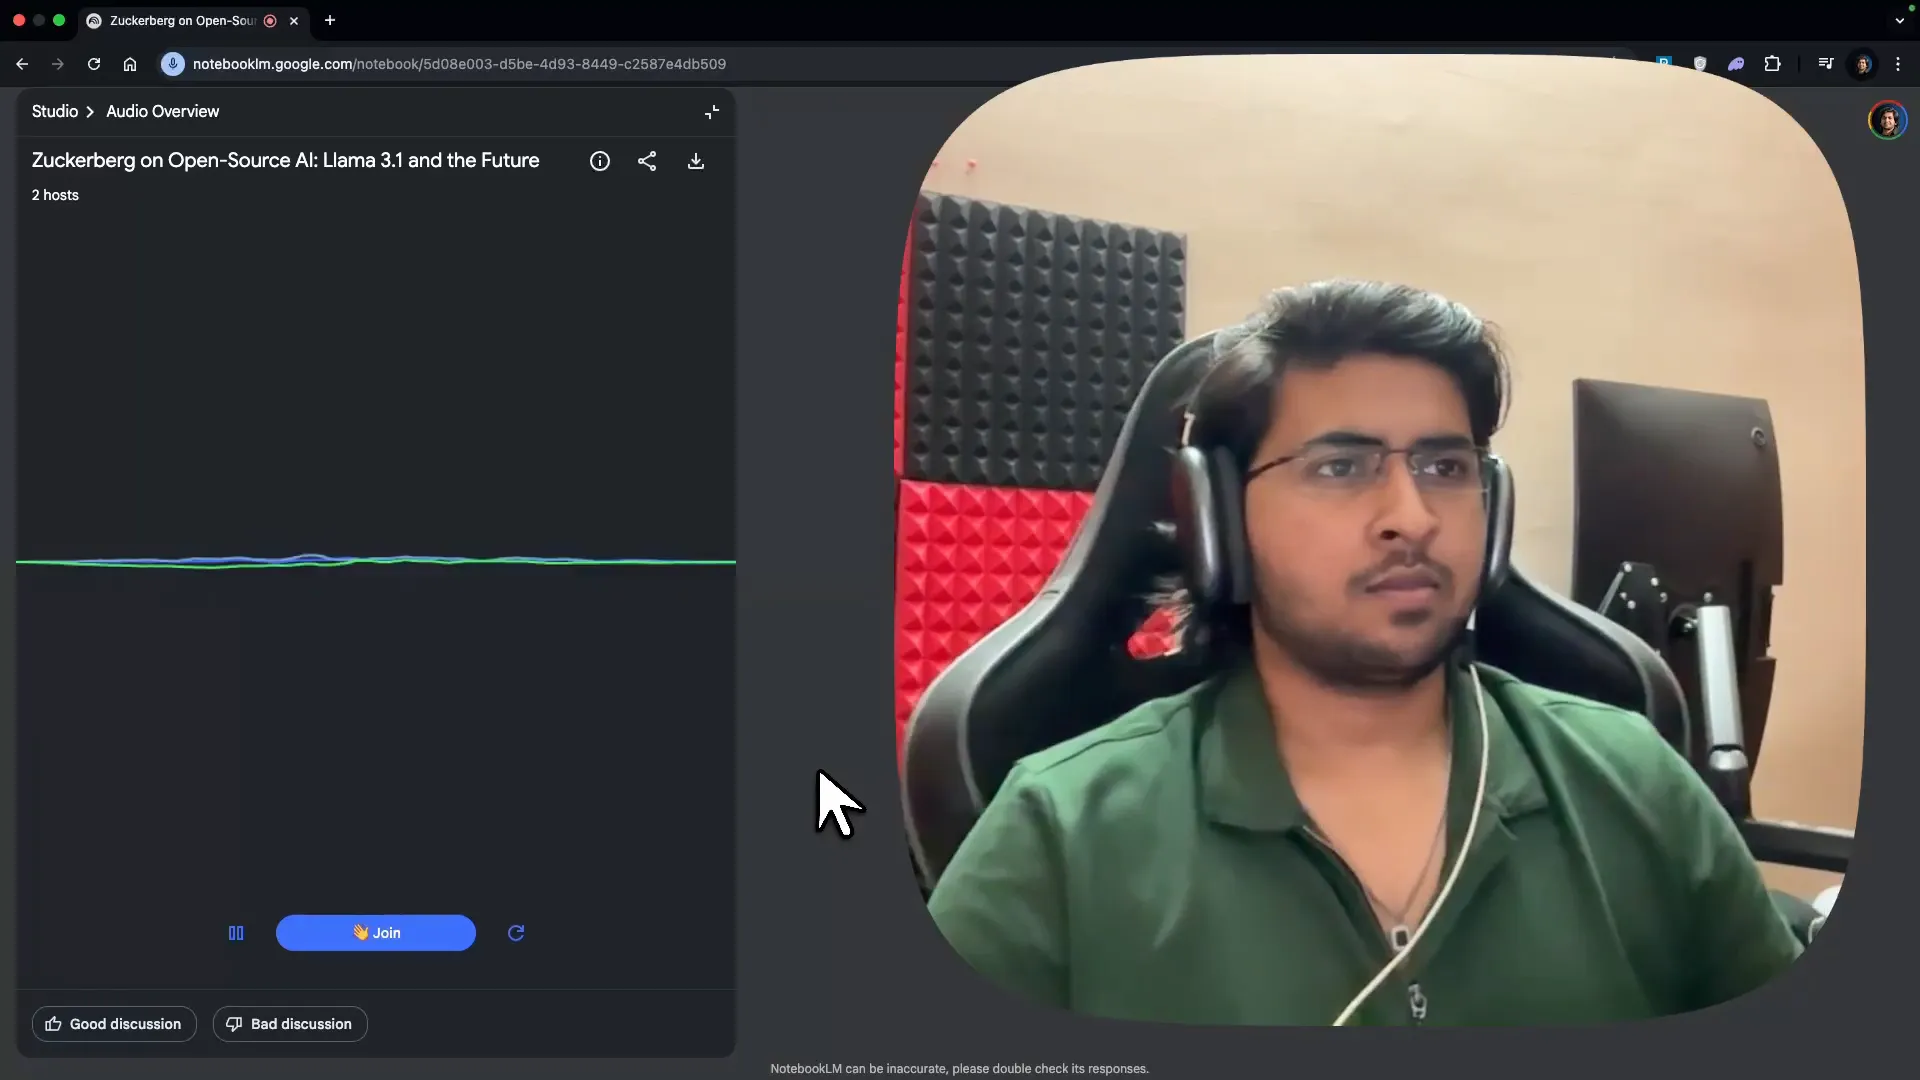Open the Google account avatar on the page
Image resolution: width=1920 pixels, height=1080 pixels.
click(x=1888, y=121)
